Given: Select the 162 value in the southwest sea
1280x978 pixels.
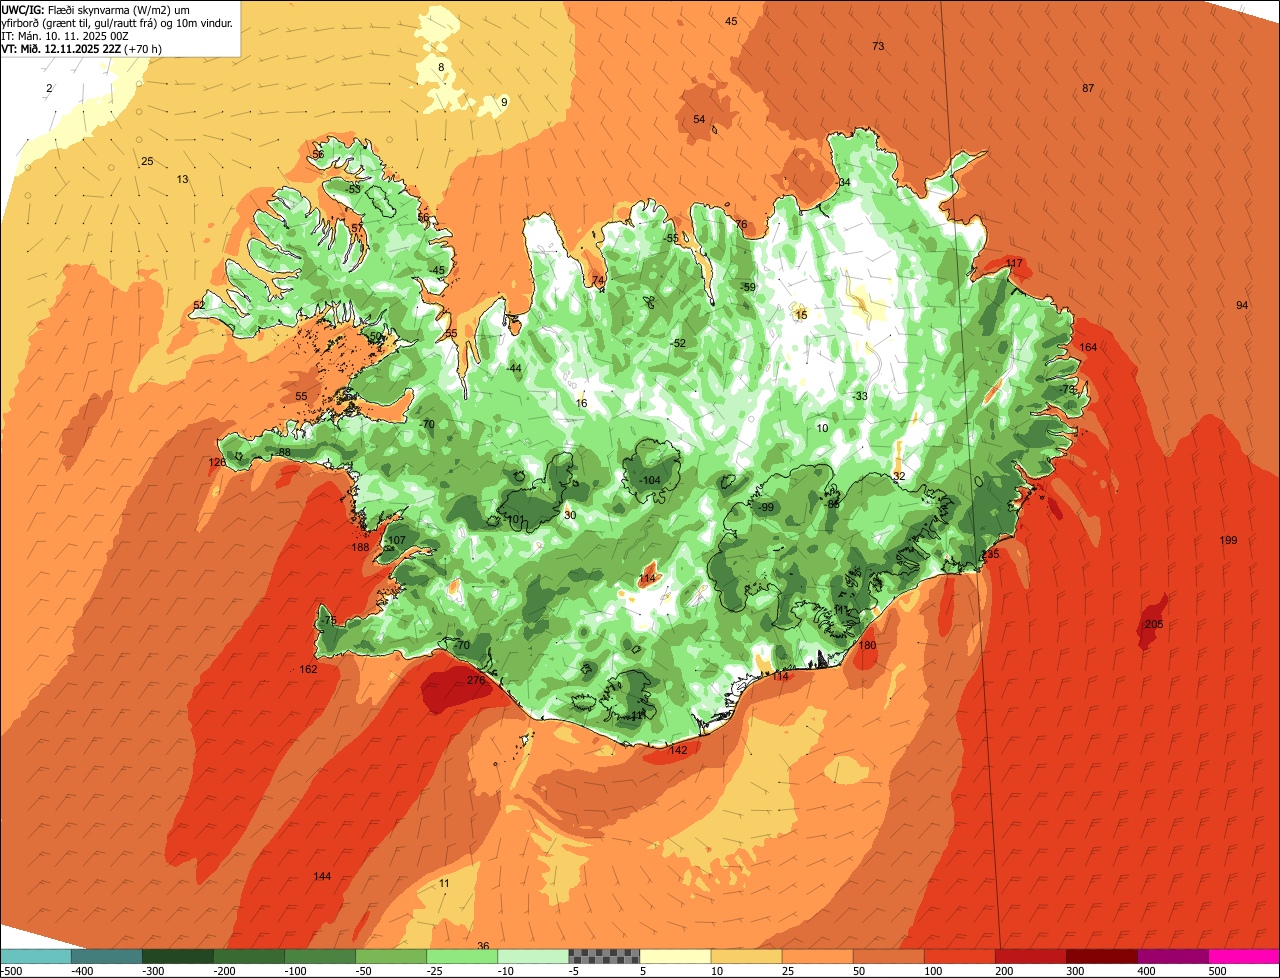Looking at the screenshot, I should point(308,669).
